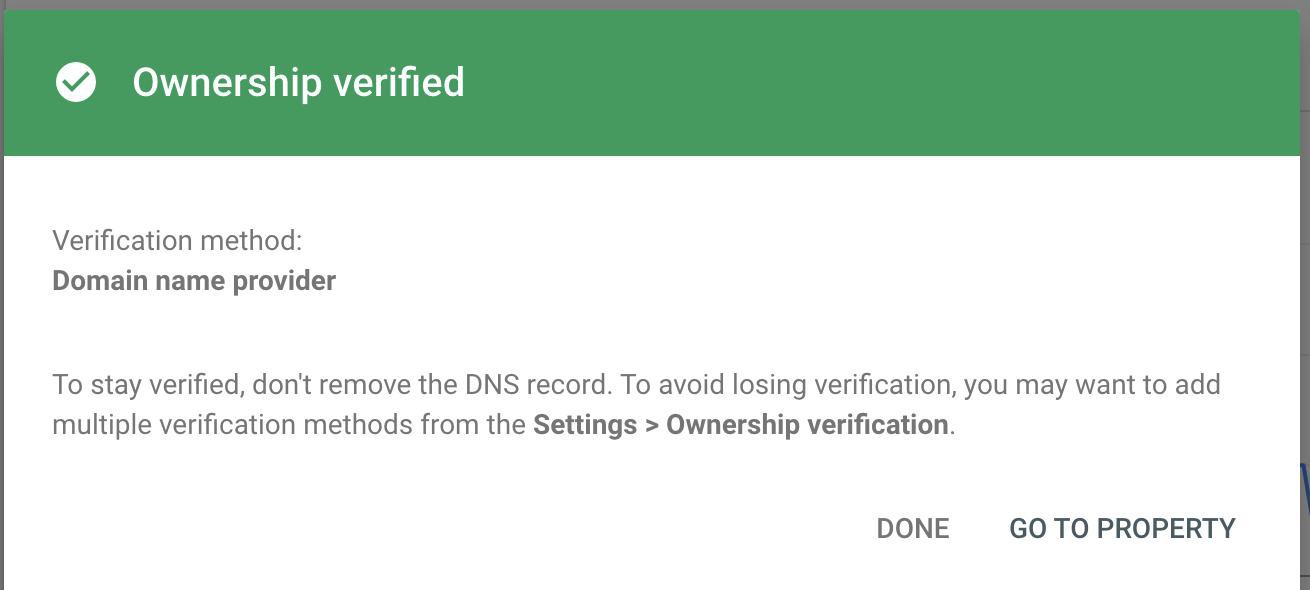
Task: Click the word "provider" under Verification method
Action: (x=284, y=281)
